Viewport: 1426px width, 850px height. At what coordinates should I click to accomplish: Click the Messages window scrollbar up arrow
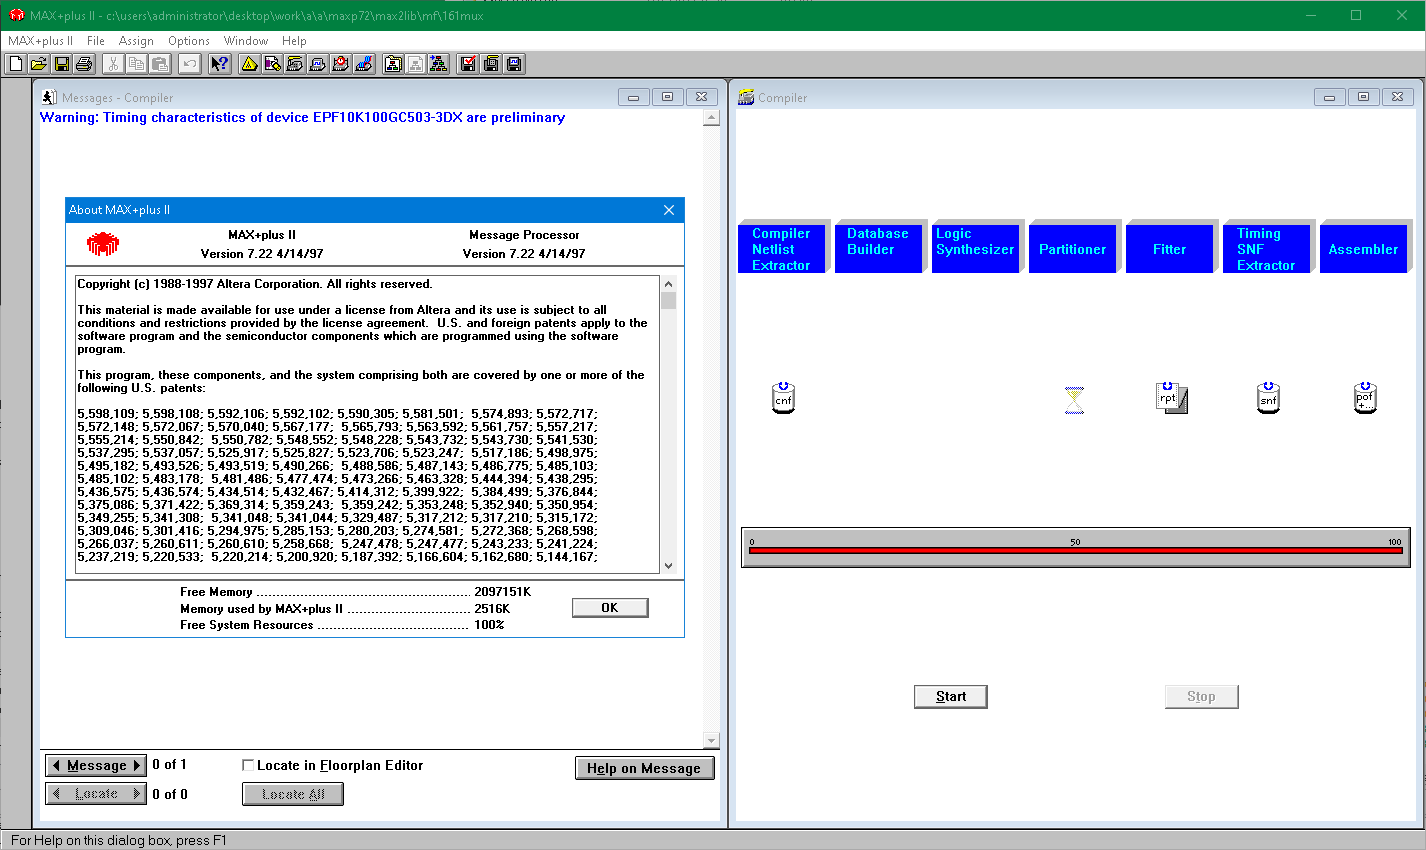coord(711,118)
